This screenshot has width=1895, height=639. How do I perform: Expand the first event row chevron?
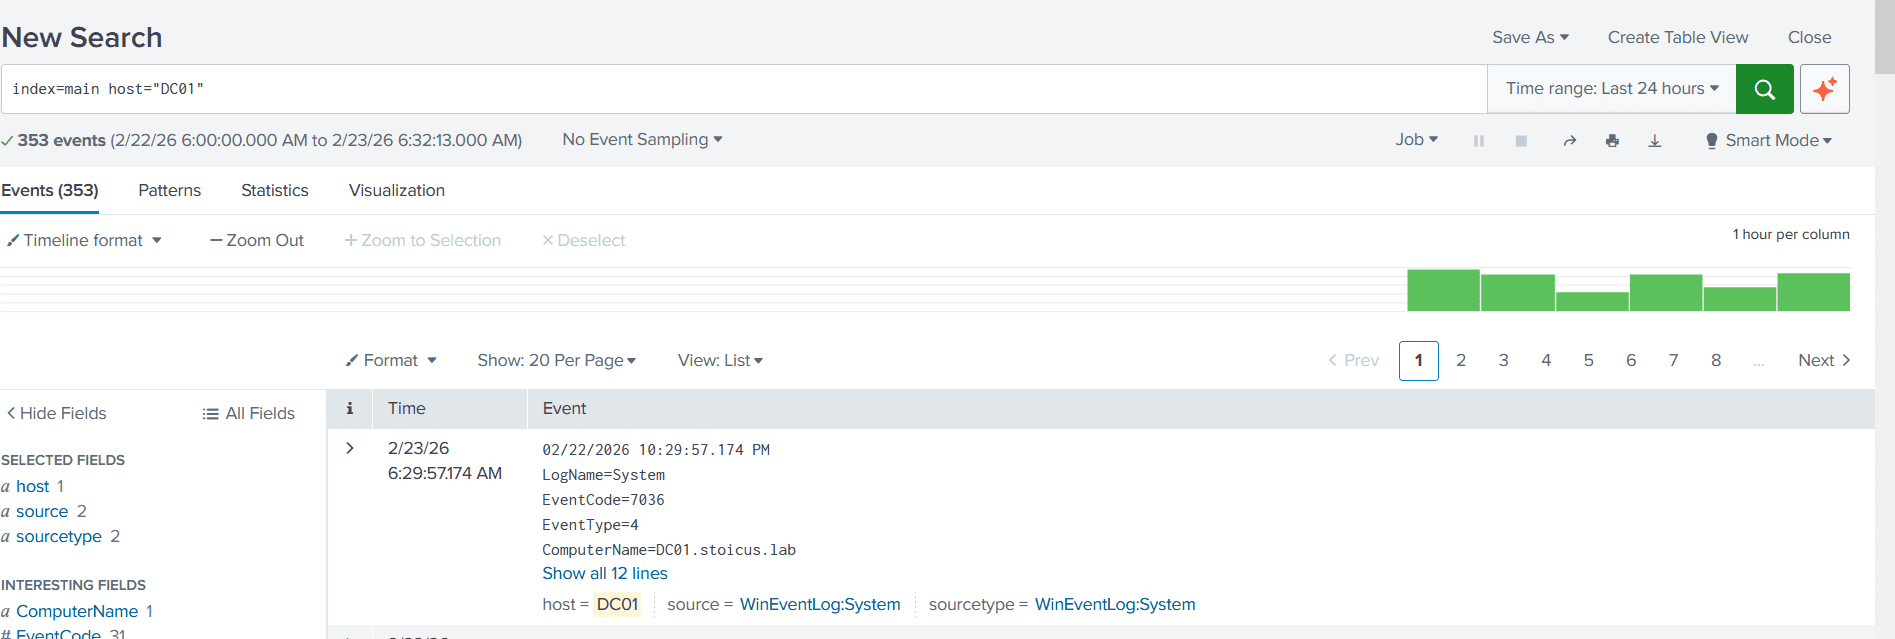click(x=349, y=448)
